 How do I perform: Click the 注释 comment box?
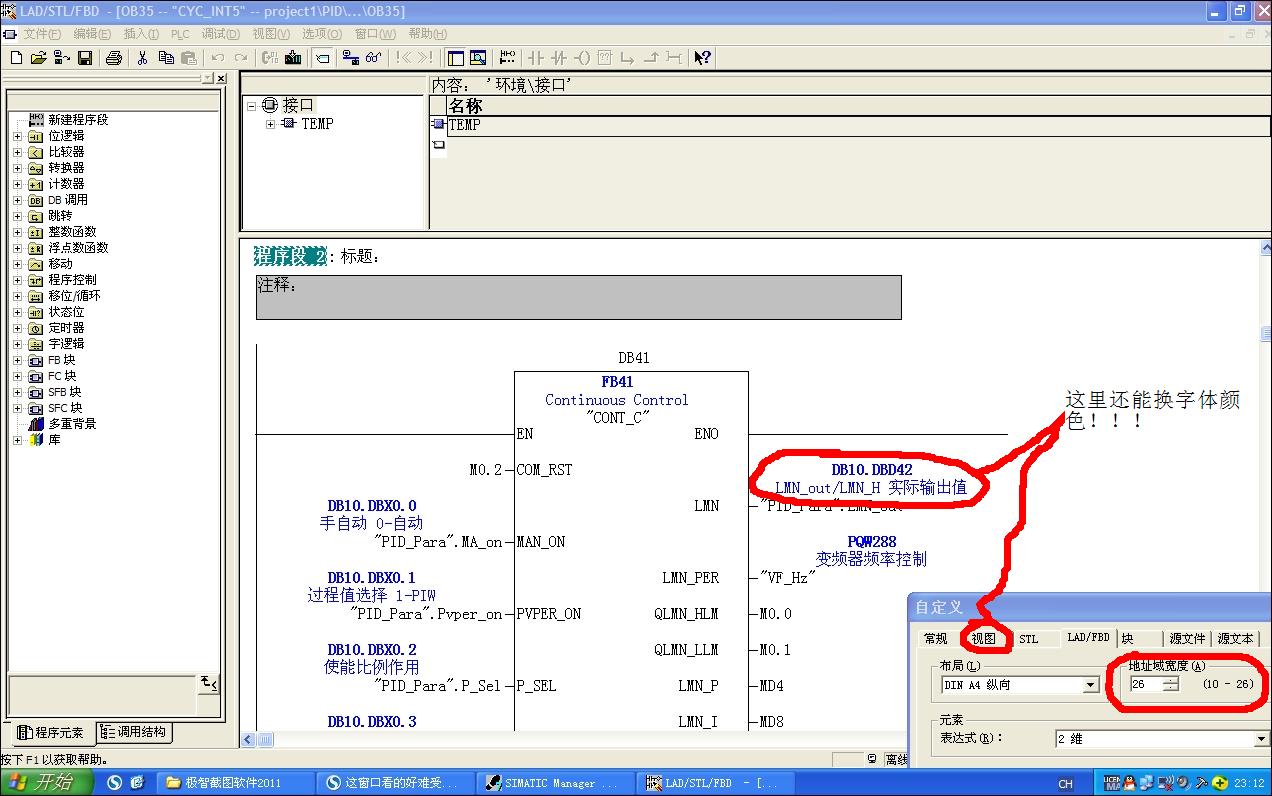[578, 298]
